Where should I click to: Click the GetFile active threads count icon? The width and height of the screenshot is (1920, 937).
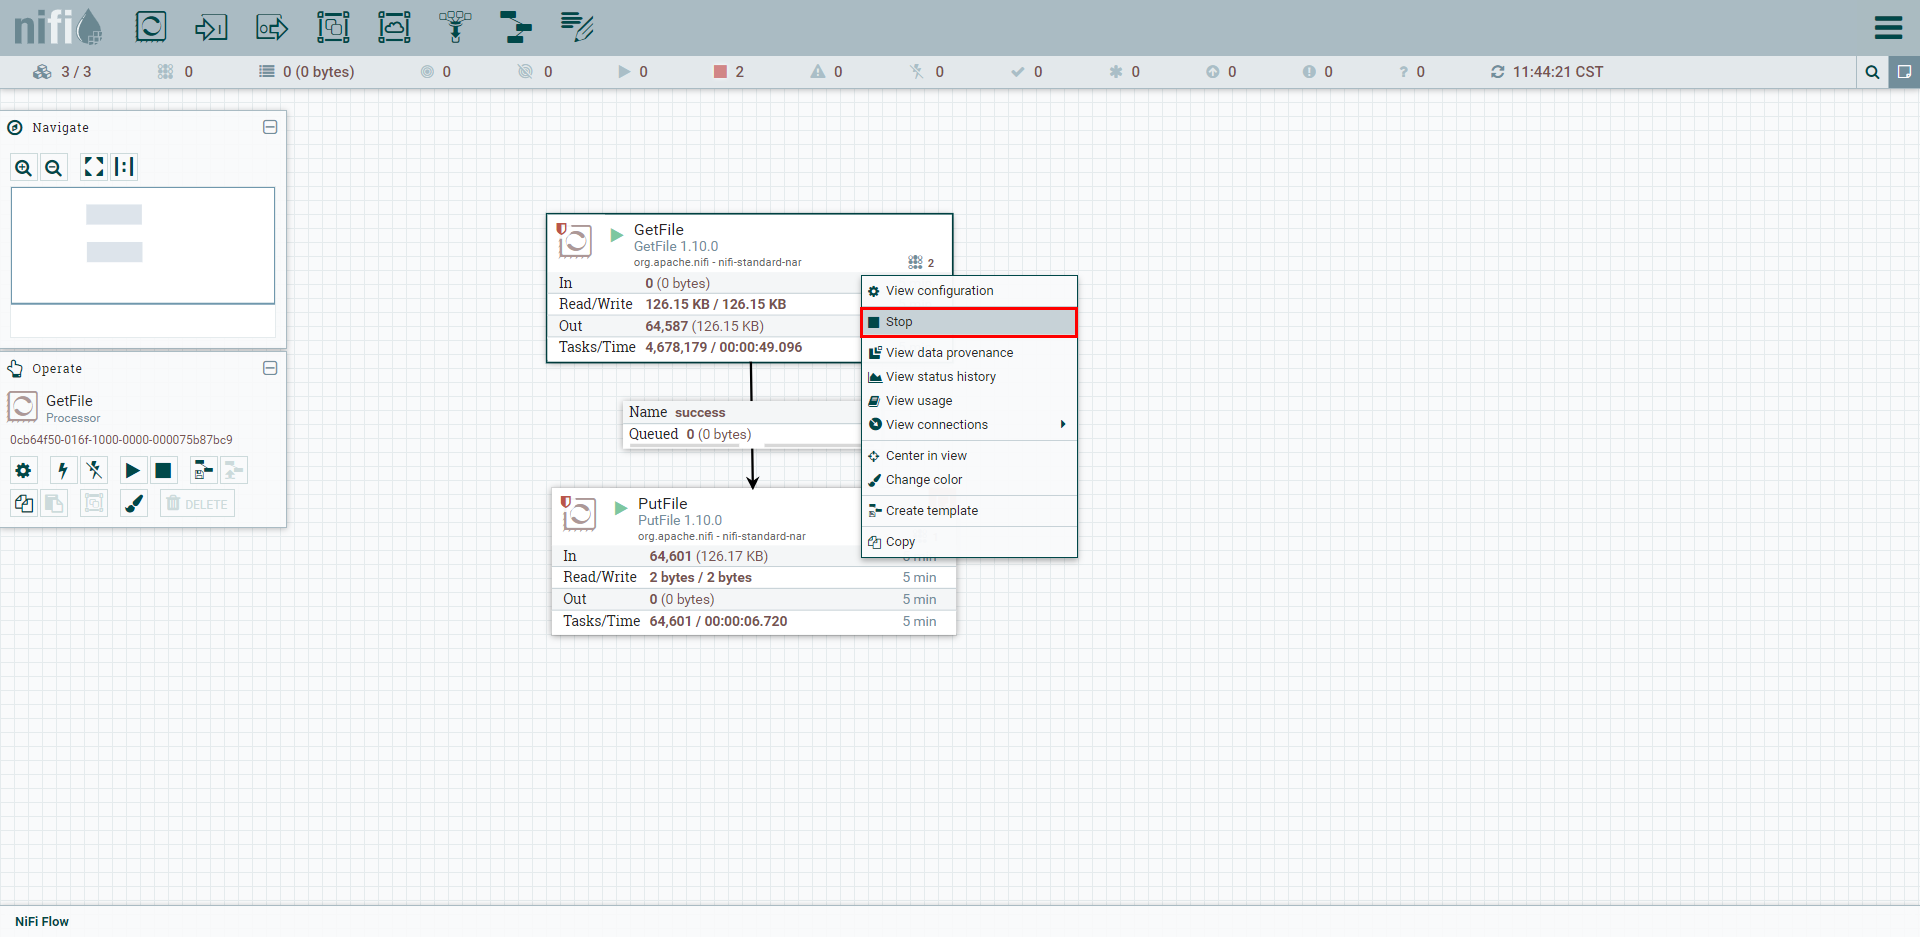pyautogui.click(x=915, y=262)
